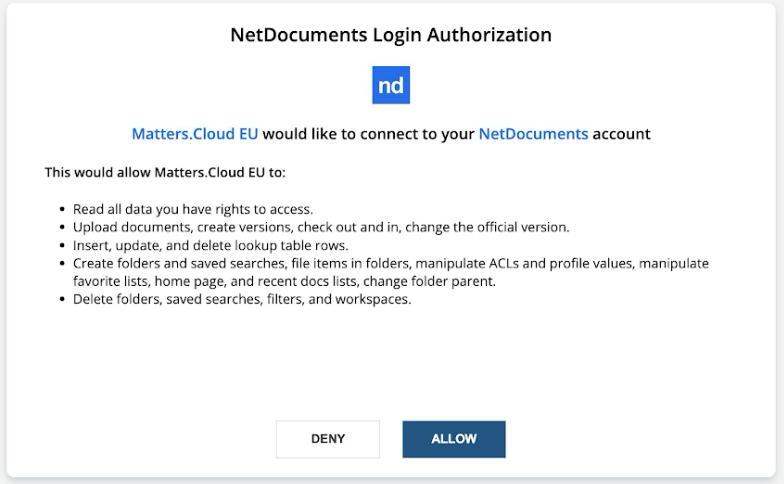Deny the authorization request
The height and width of the screenshot is (484, 784).
pos(328,439)
